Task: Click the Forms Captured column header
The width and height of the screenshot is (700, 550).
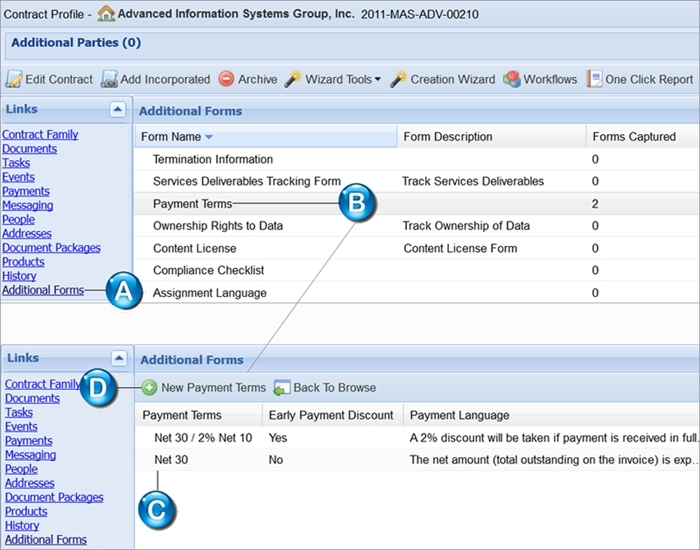Action: tap(643, 137)
